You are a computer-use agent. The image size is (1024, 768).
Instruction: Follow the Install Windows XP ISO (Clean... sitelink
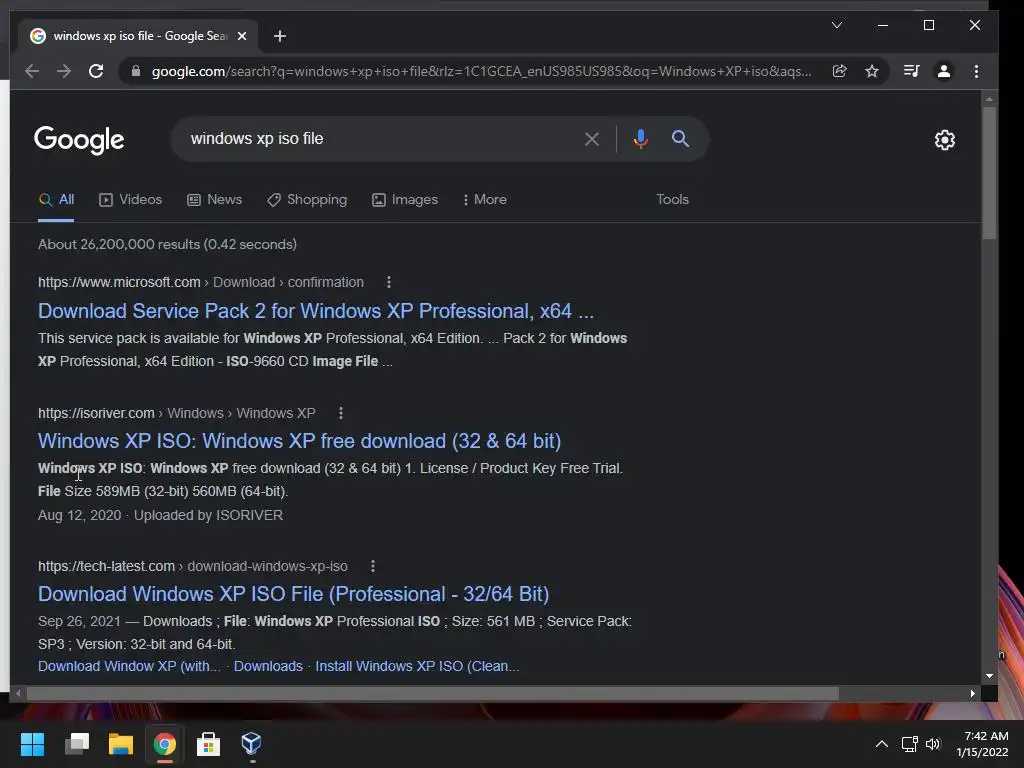click(417, 666)
